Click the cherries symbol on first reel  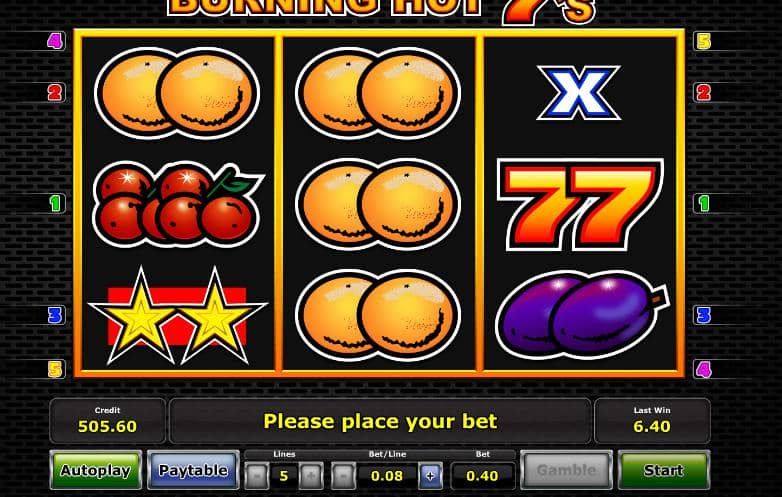pos(178,203)
